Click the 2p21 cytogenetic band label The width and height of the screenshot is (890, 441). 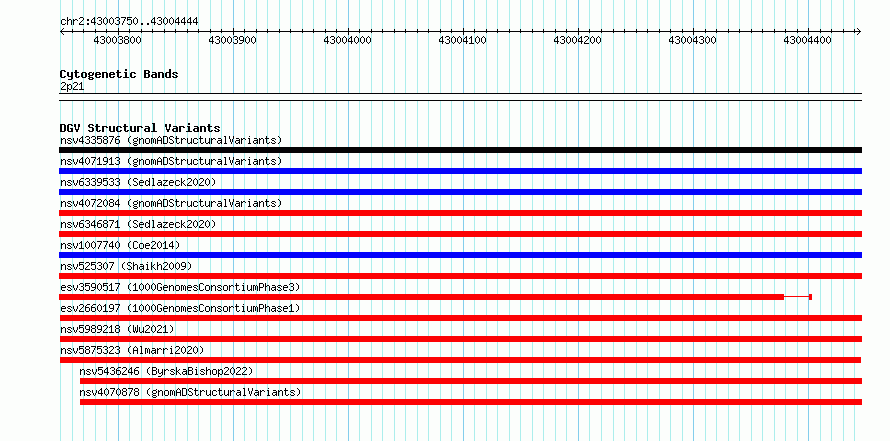tap(72, 86)
